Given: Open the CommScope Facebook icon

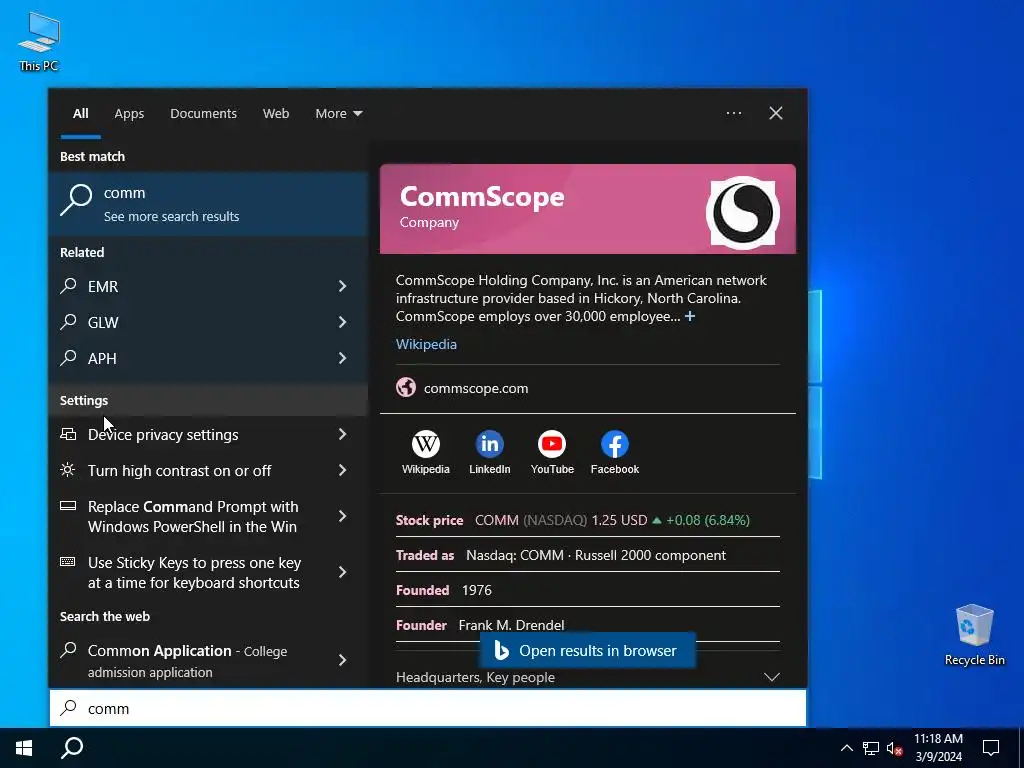Looking at the screenshot, I should (x=615, y=444).
